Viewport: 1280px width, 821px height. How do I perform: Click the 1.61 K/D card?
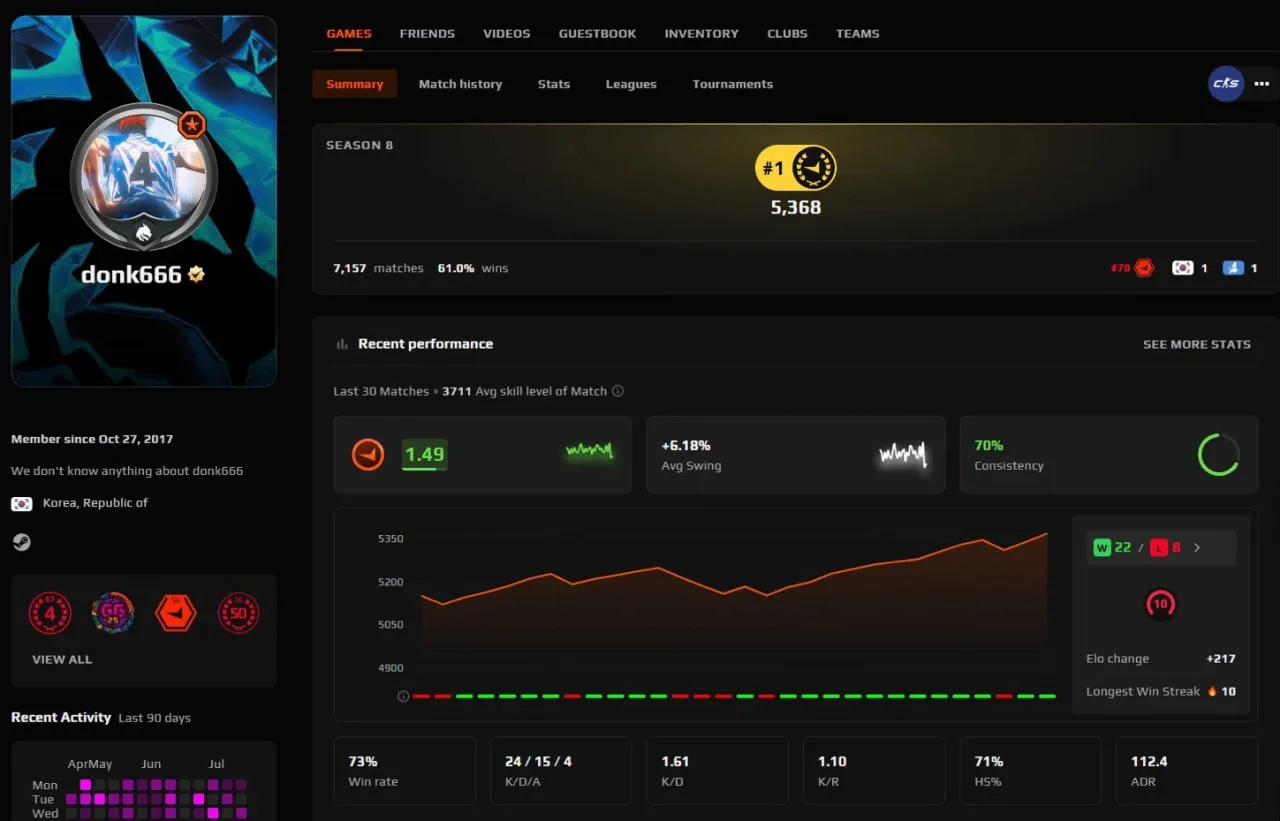[718, 771]
